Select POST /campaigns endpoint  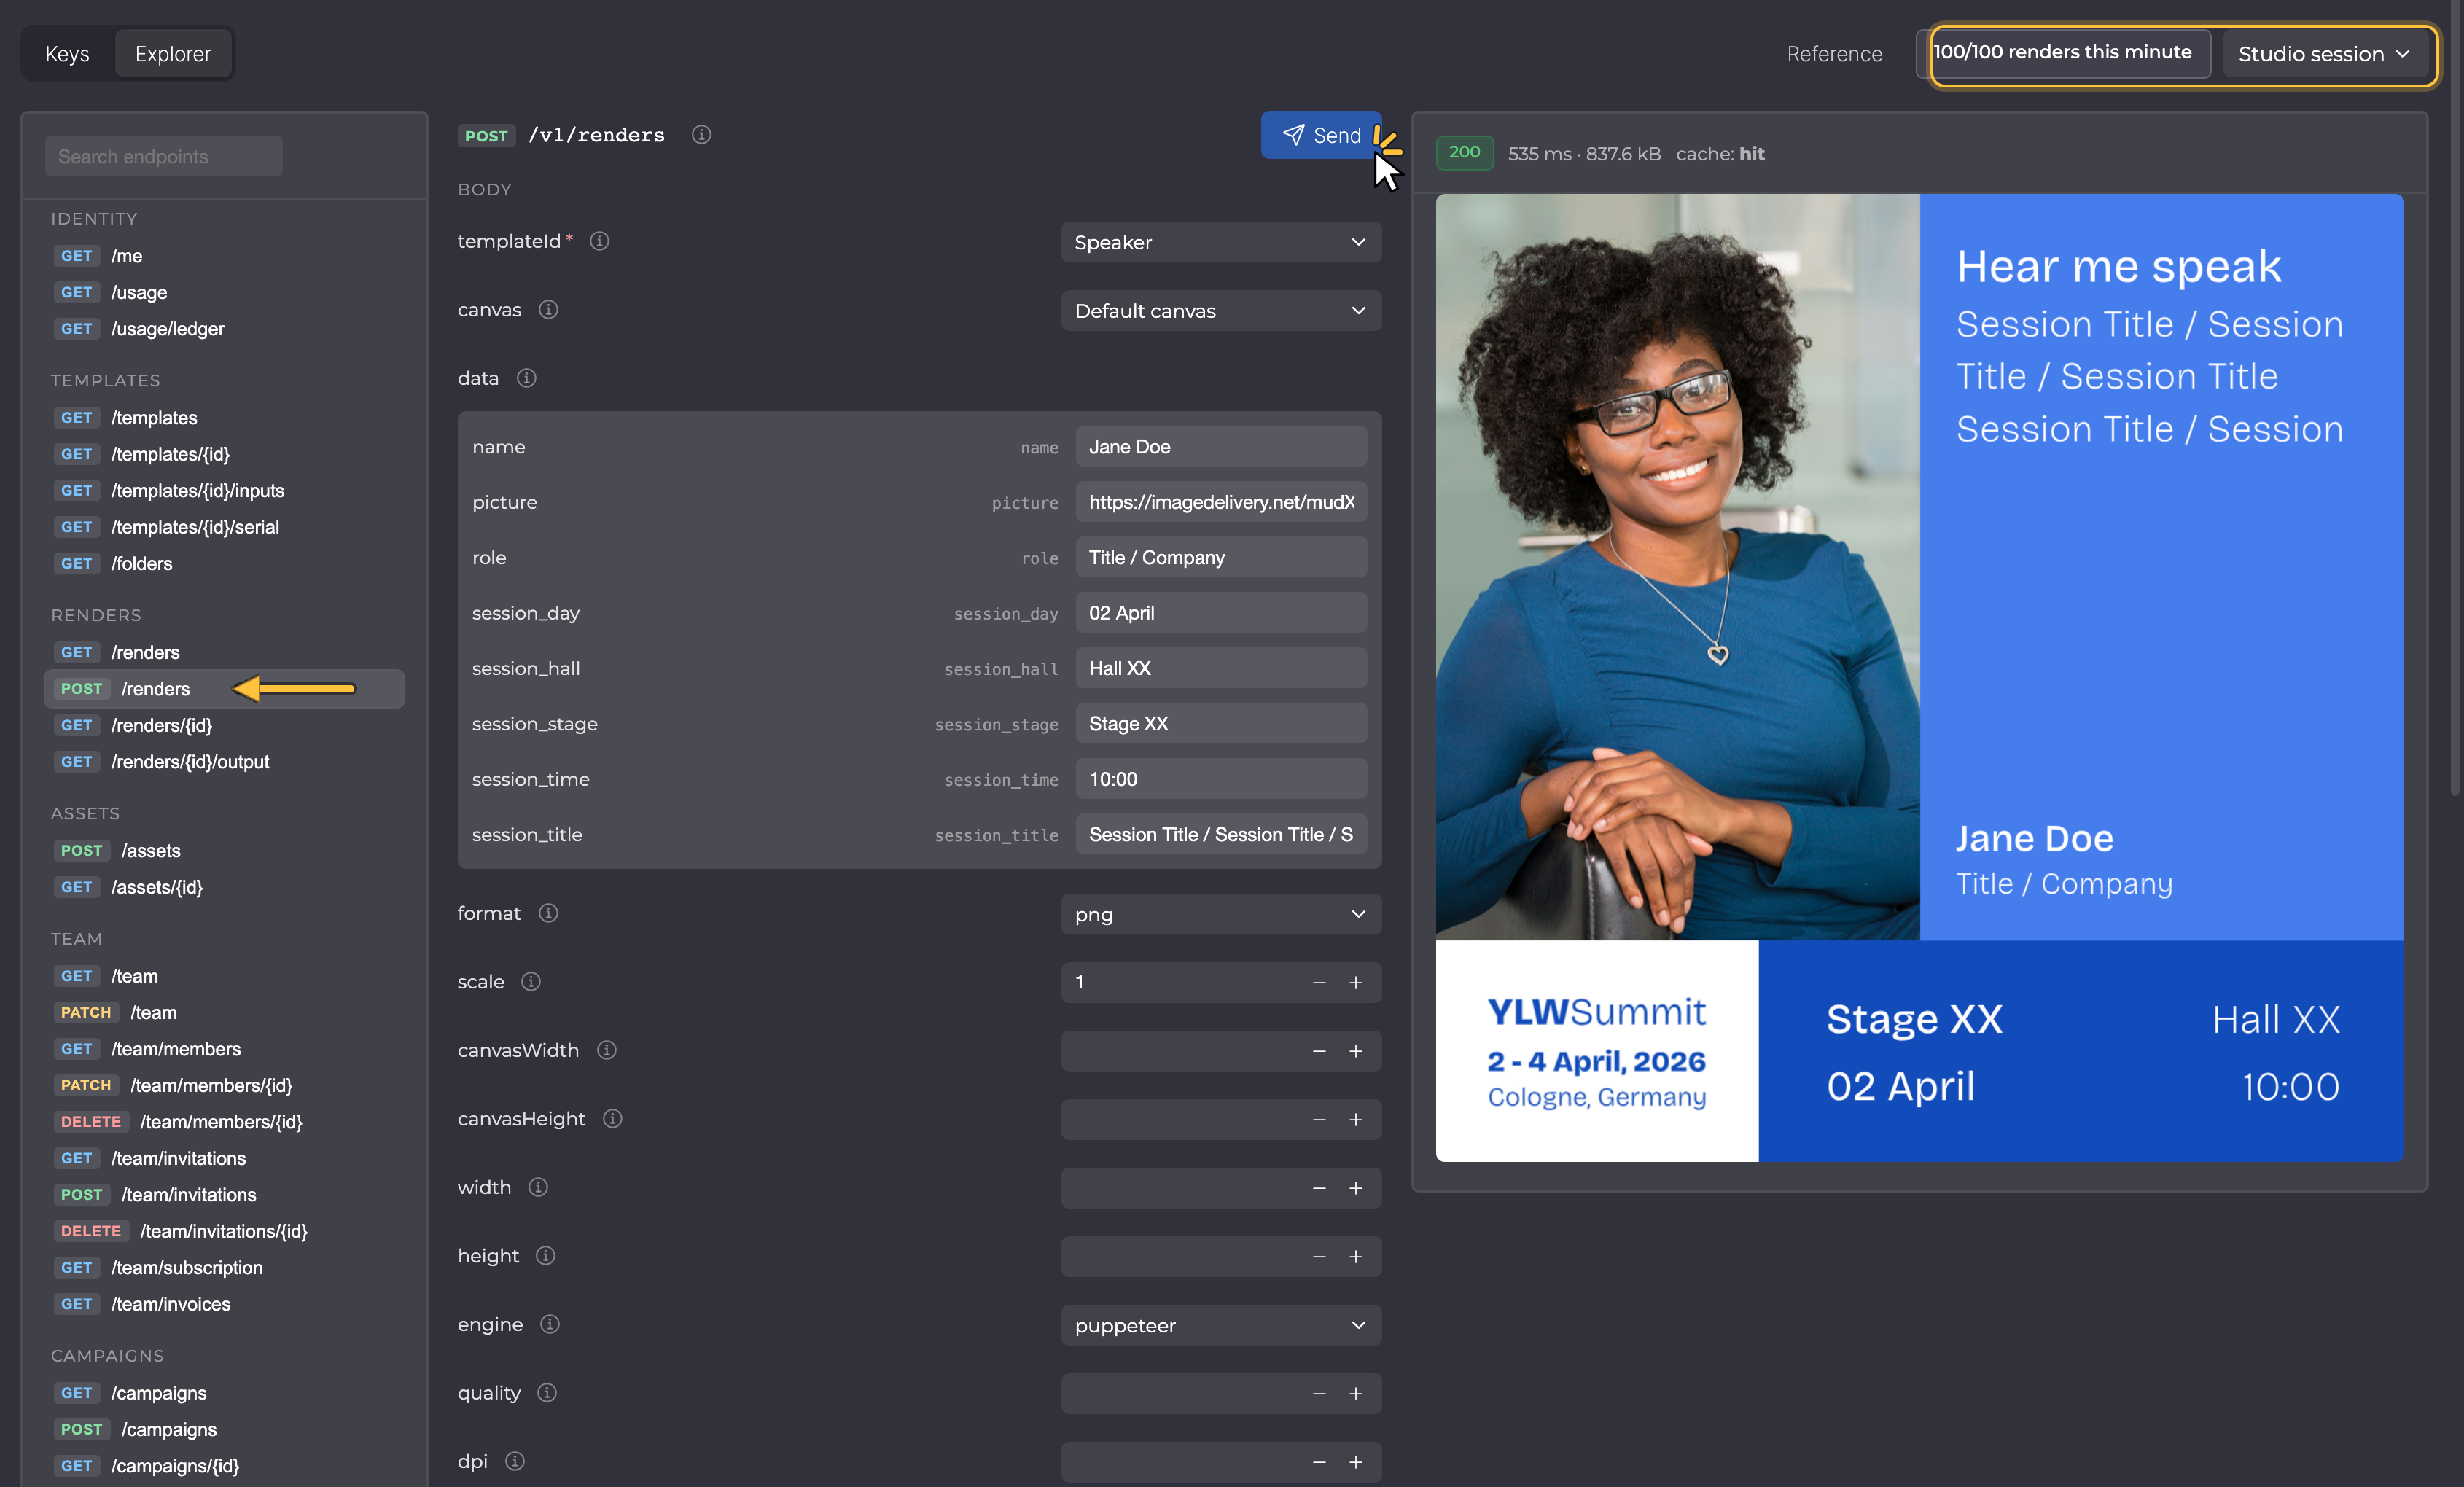click(224, 1430)
